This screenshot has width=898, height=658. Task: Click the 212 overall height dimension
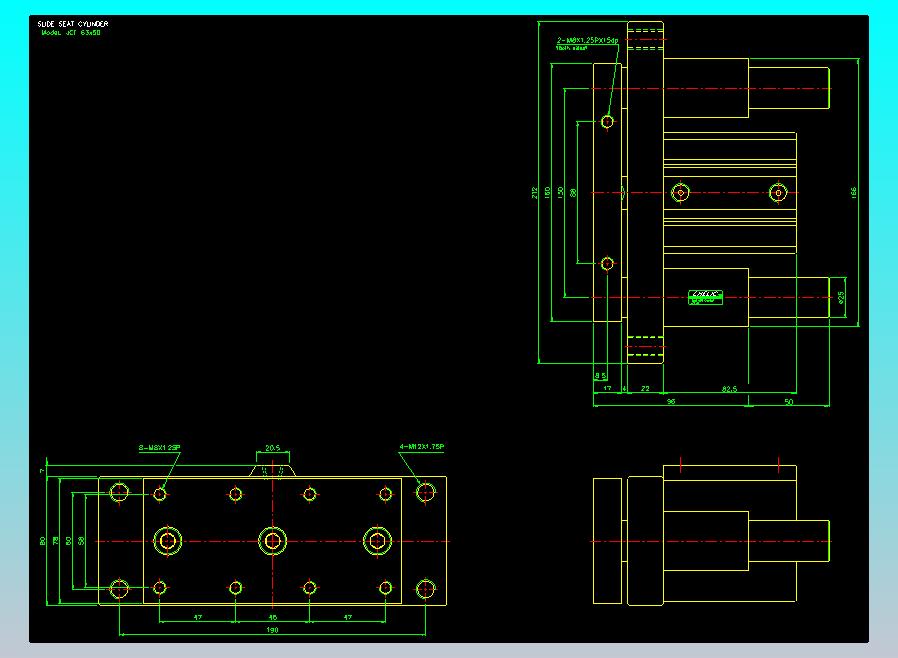[534, 192]
